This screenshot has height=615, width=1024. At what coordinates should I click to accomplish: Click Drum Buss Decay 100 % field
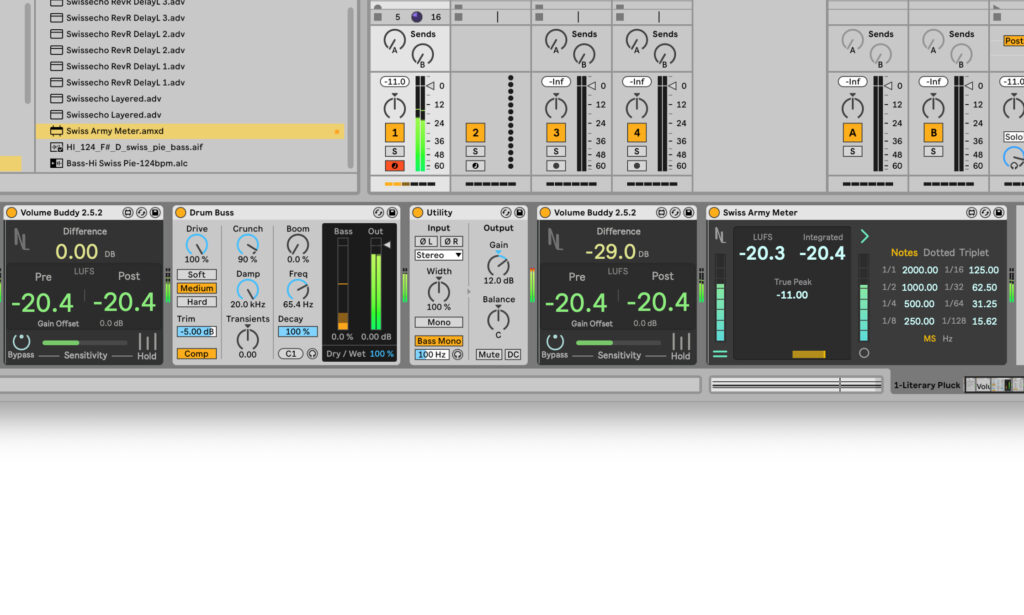pos(297,332)
